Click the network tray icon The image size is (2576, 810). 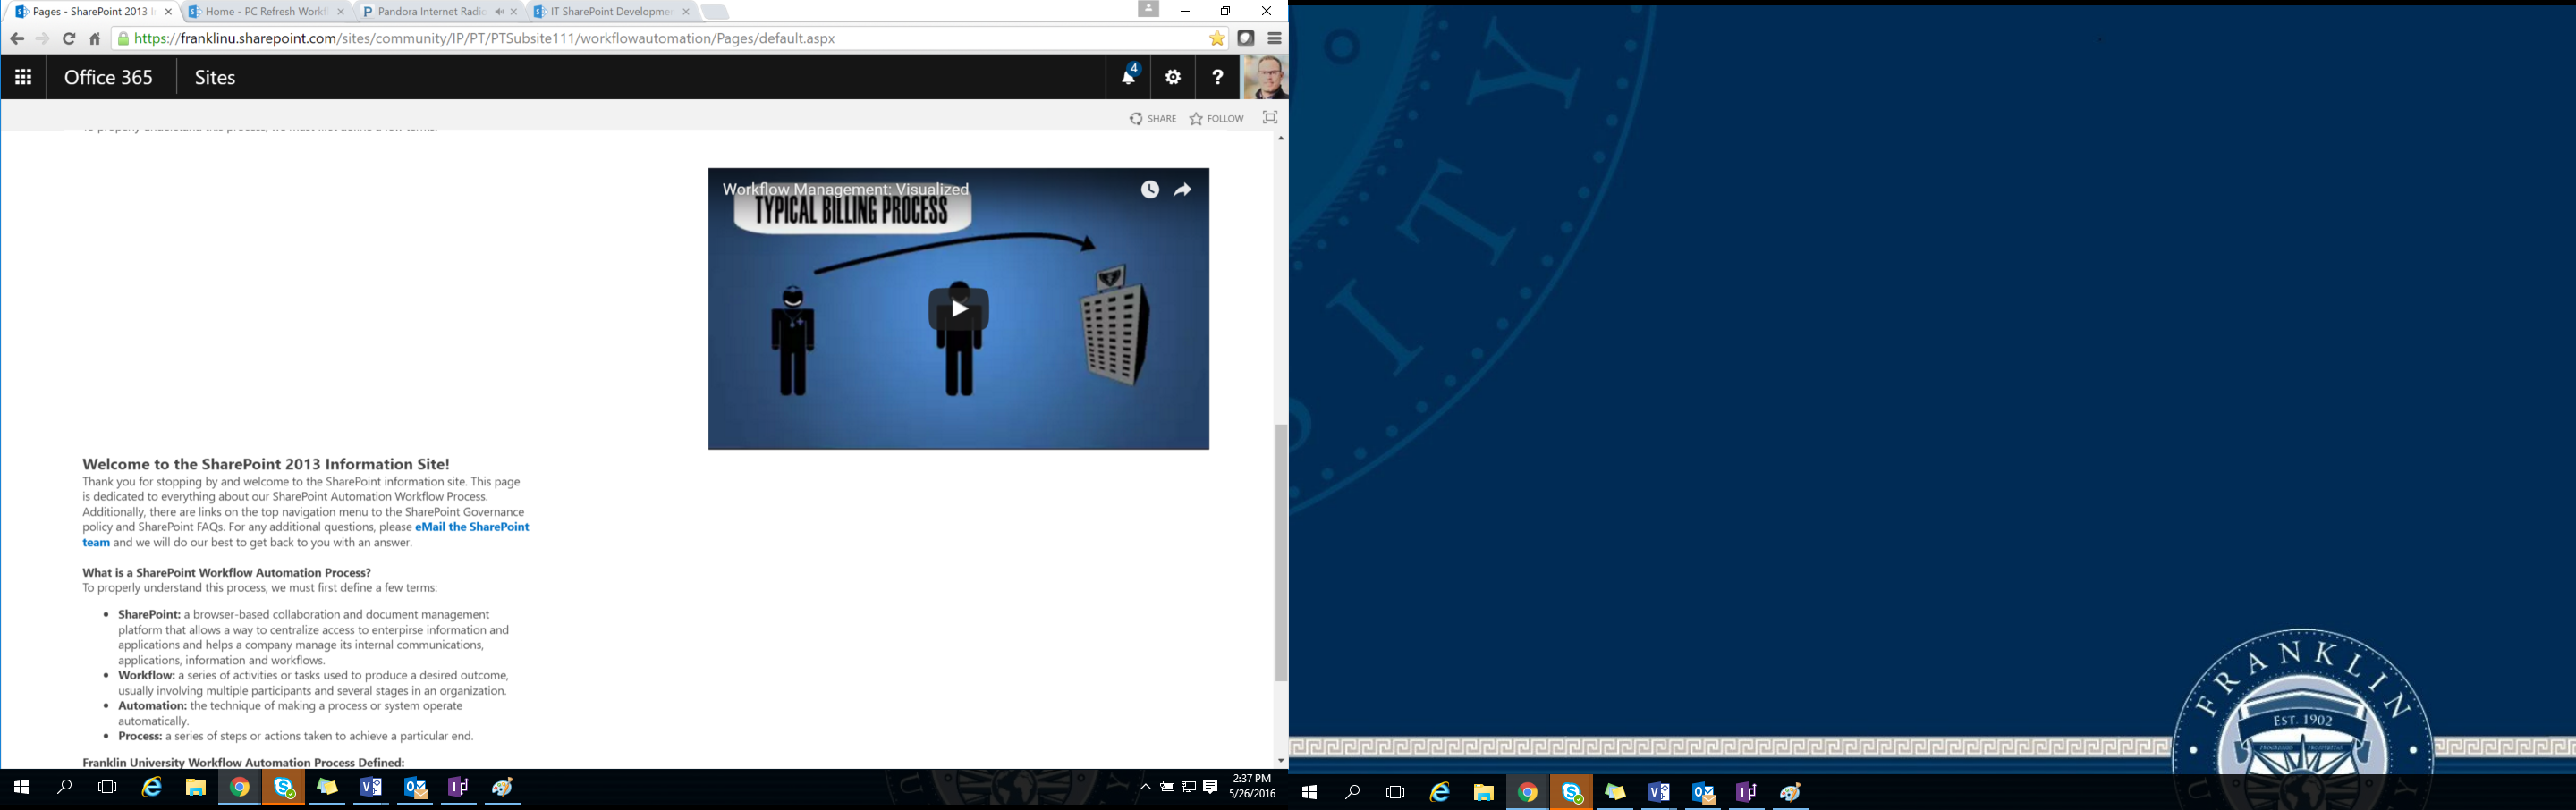click(1189, 788)
